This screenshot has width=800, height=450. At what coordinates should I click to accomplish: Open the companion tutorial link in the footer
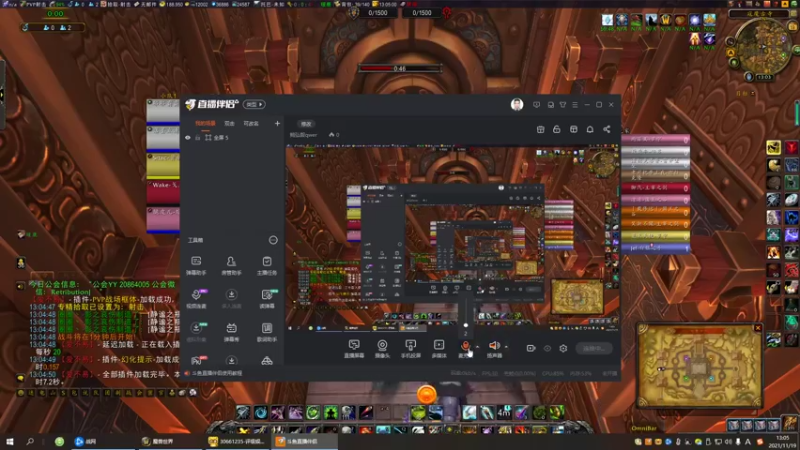click(x=214, y=373)
